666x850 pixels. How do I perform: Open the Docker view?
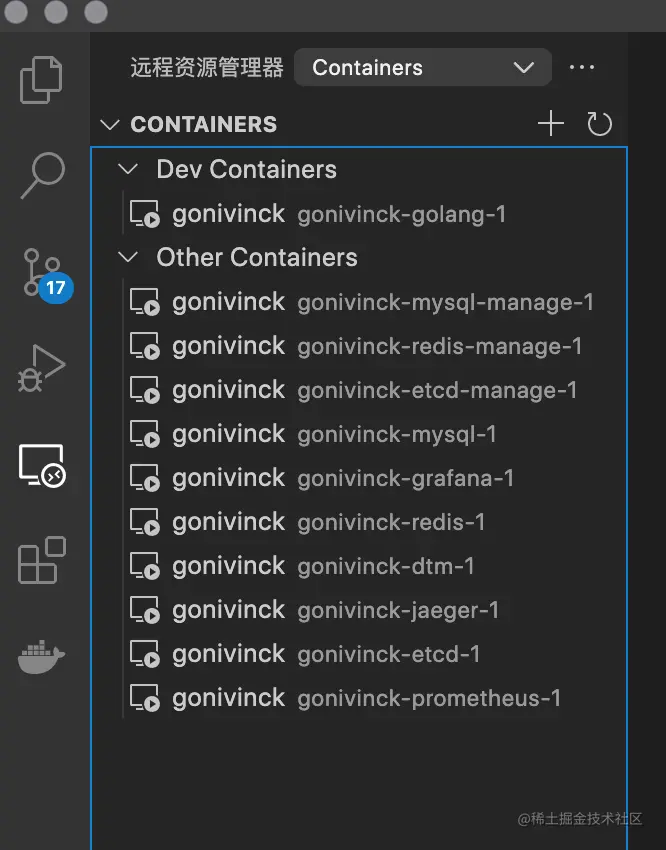tap(42, 657)
